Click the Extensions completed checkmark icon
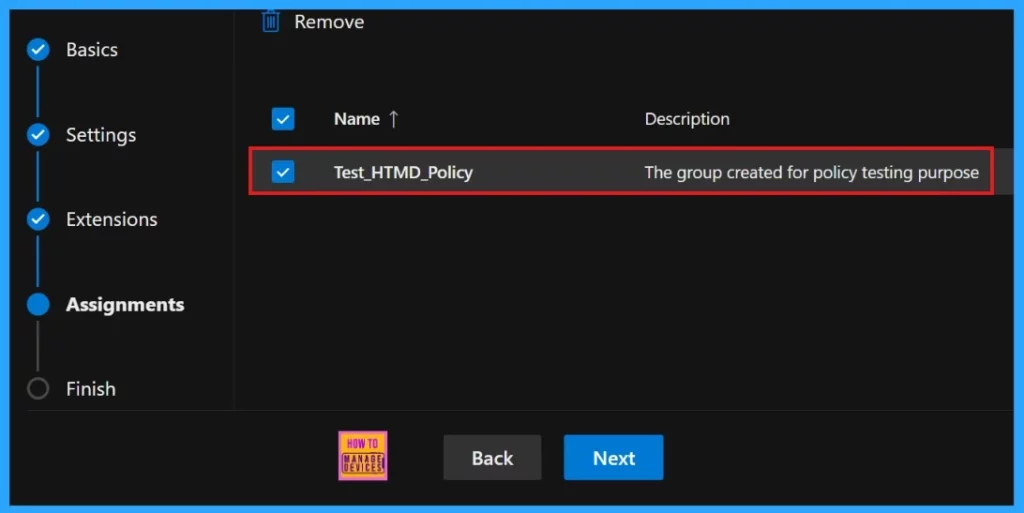 click(x=38, y=219)
